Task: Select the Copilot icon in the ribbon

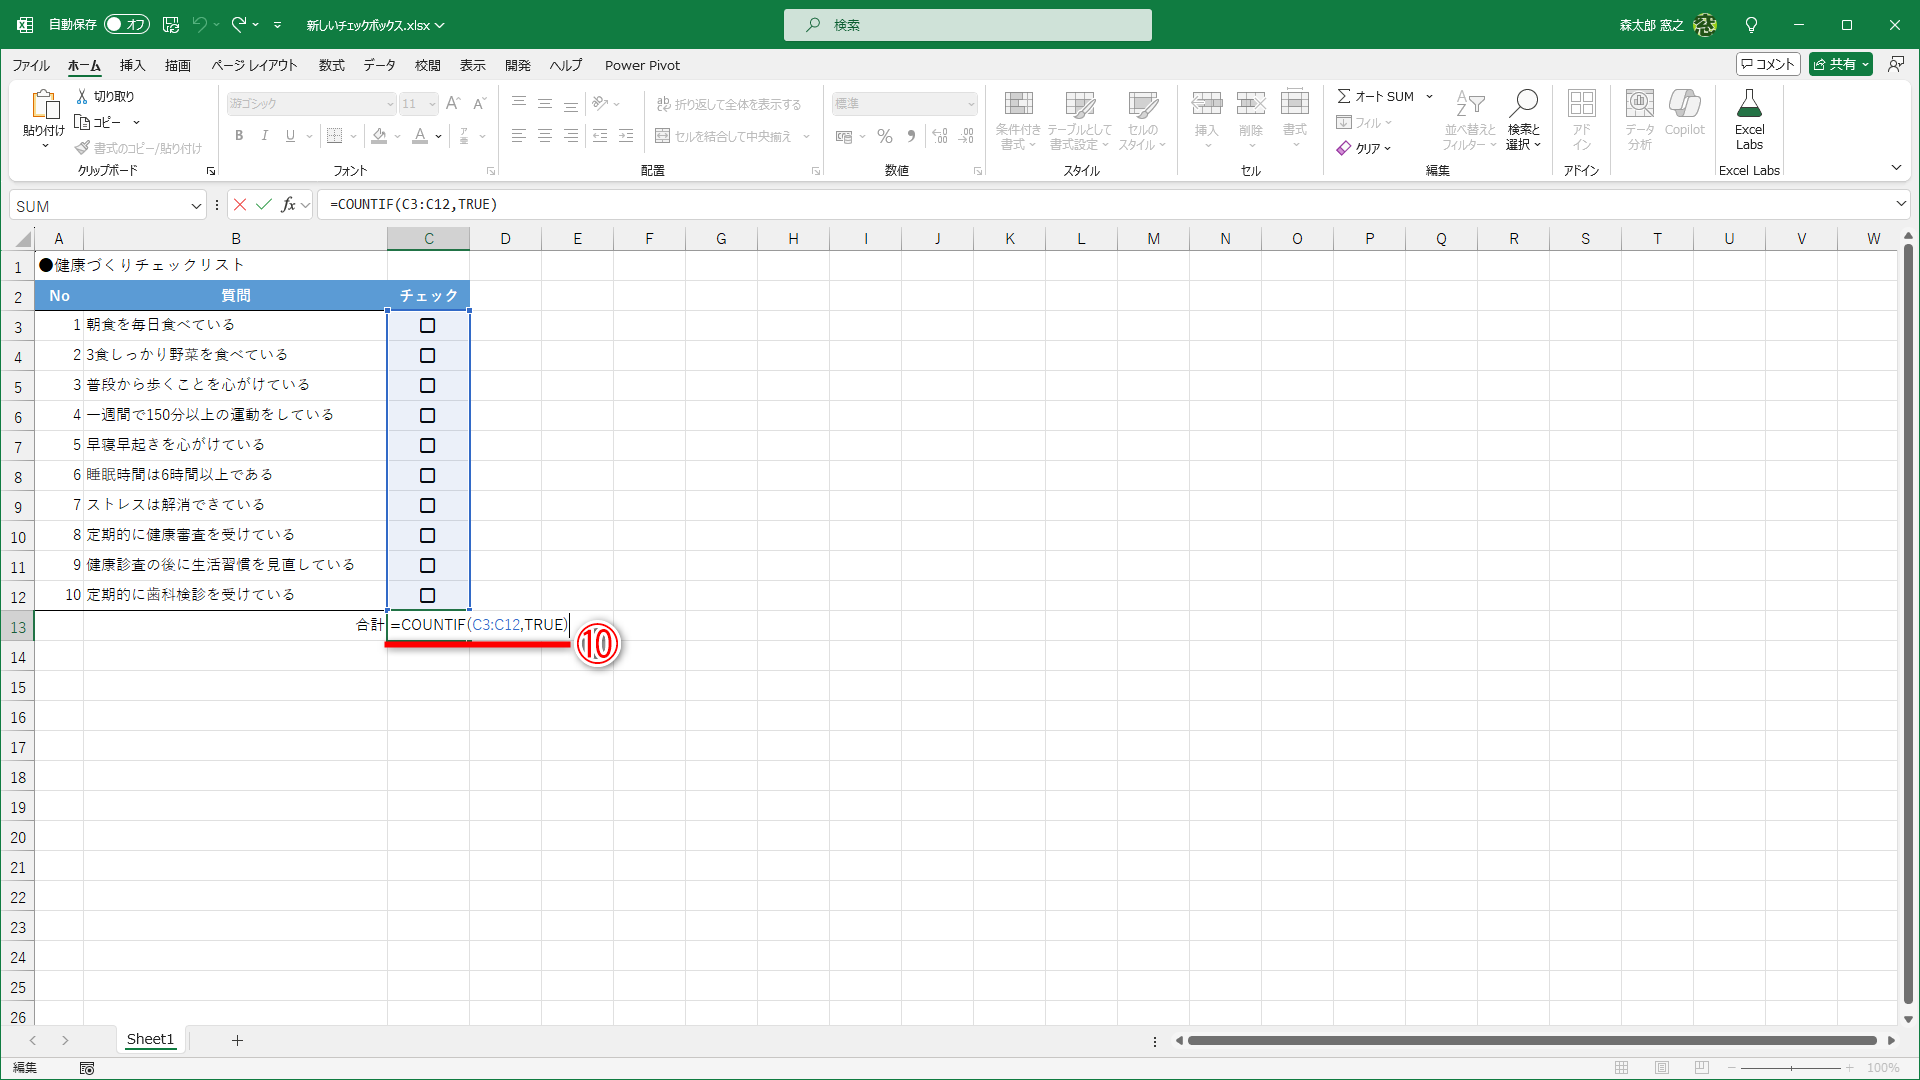Action: [1684, 118]
